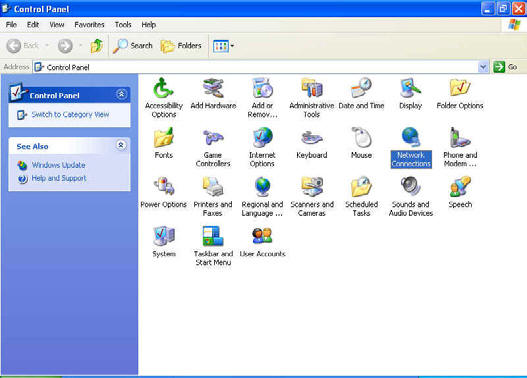Open the User Accounts icon
This screenshot has height=378, width=527.
tap(262, 236)
